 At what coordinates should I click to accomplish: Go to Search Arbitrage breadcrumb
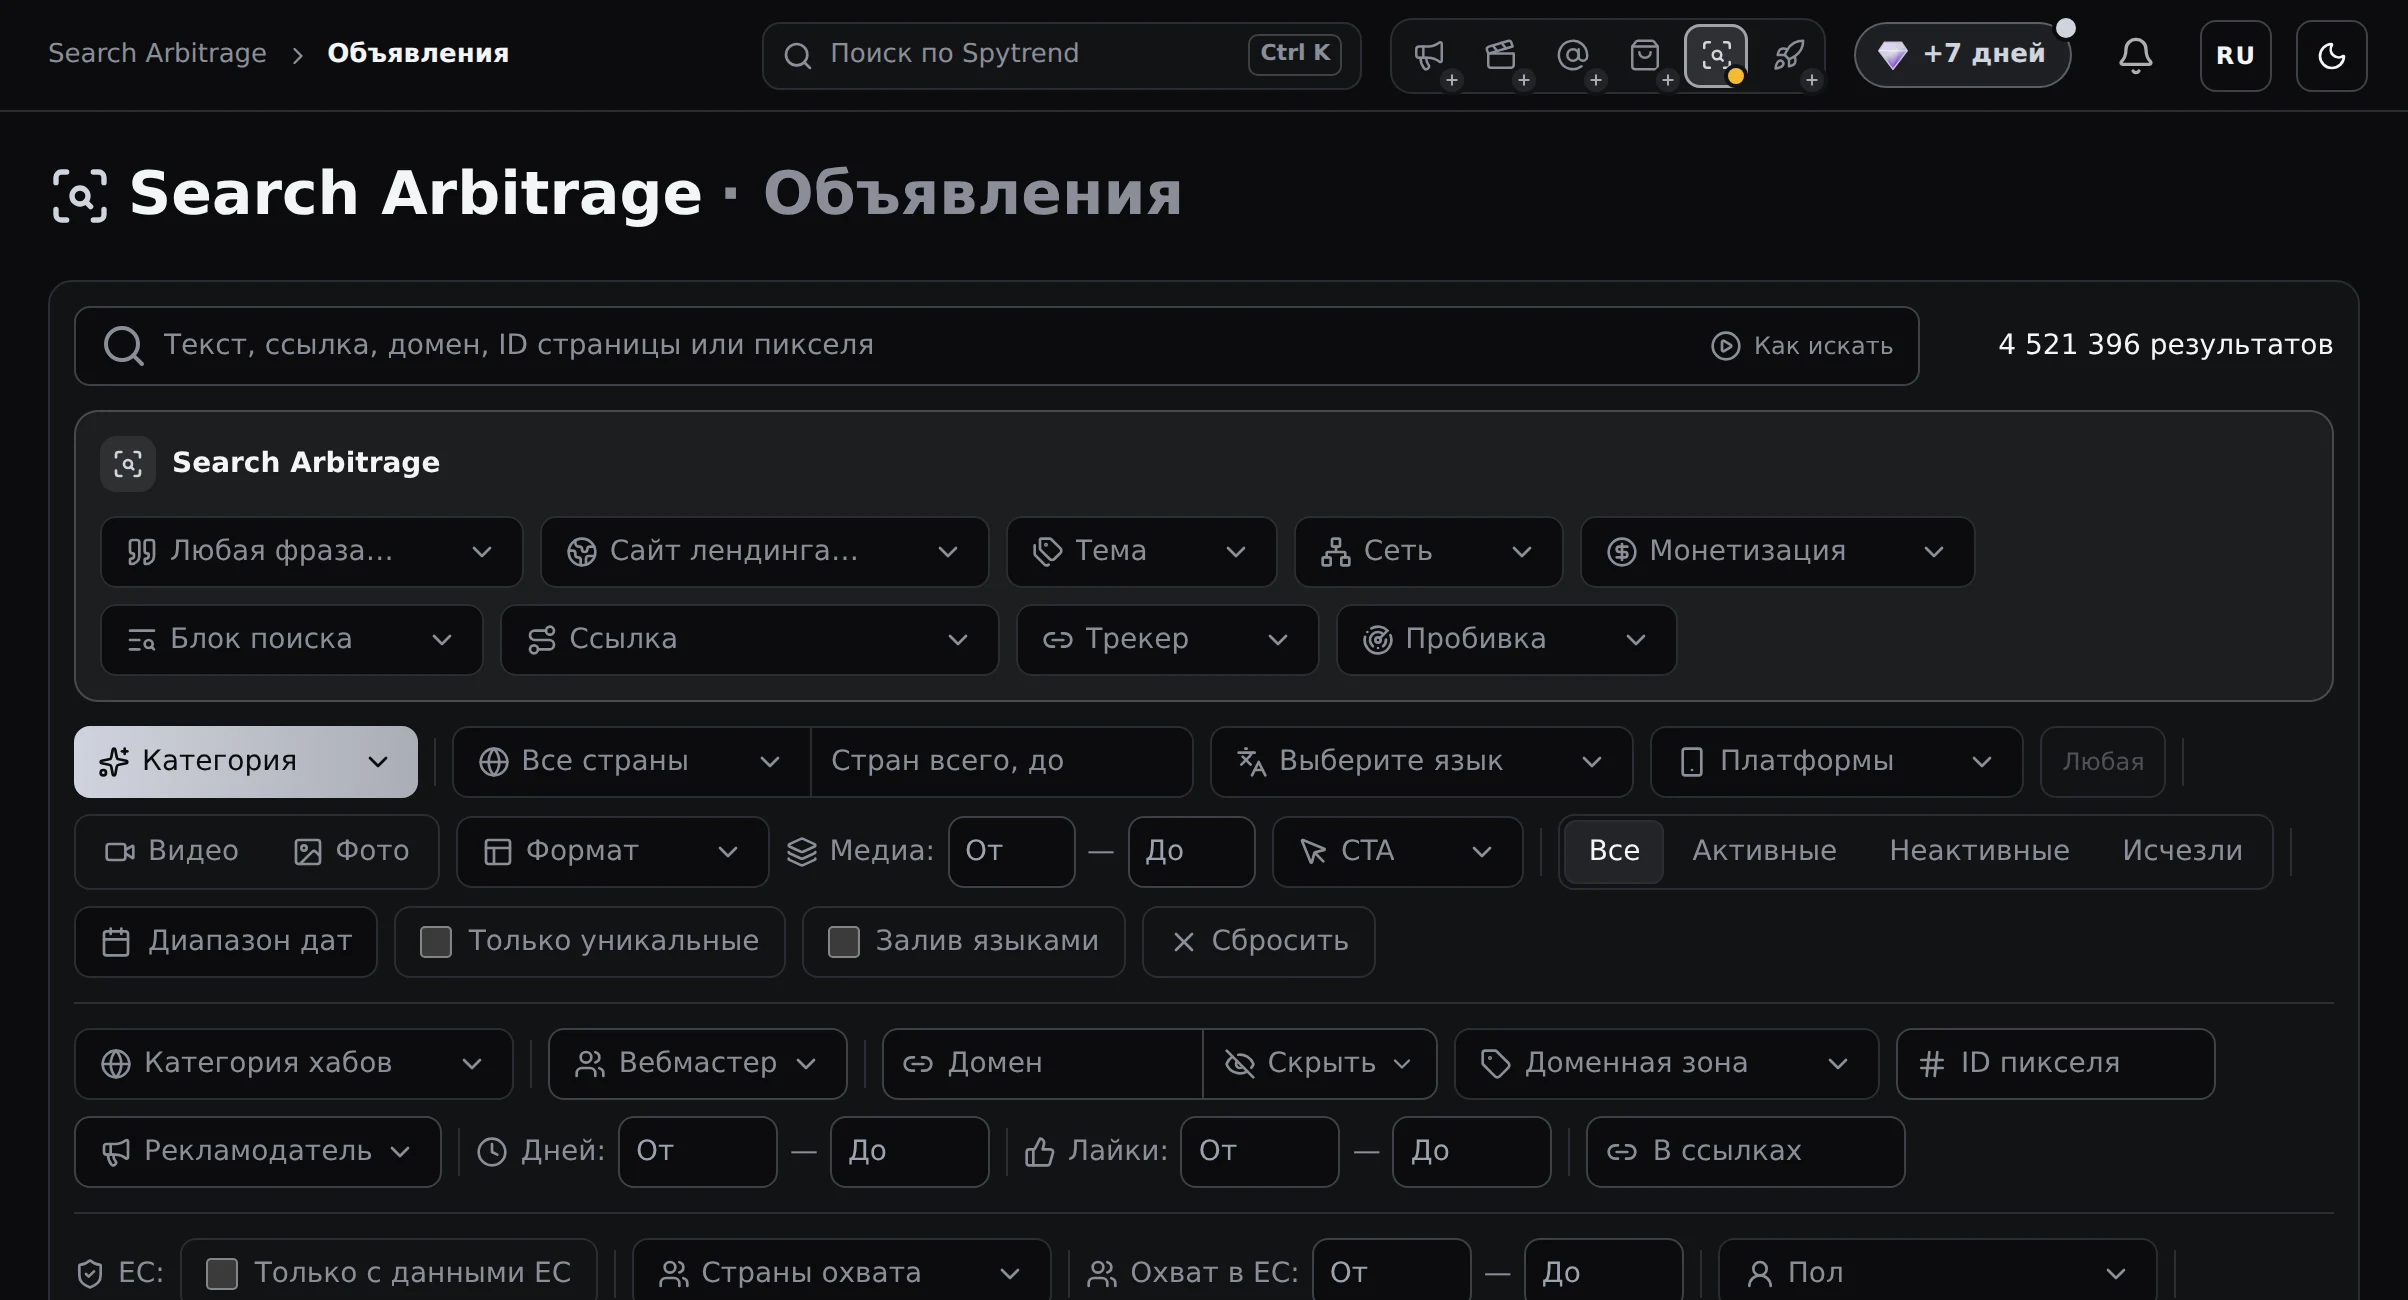click(x=157, y=53)
